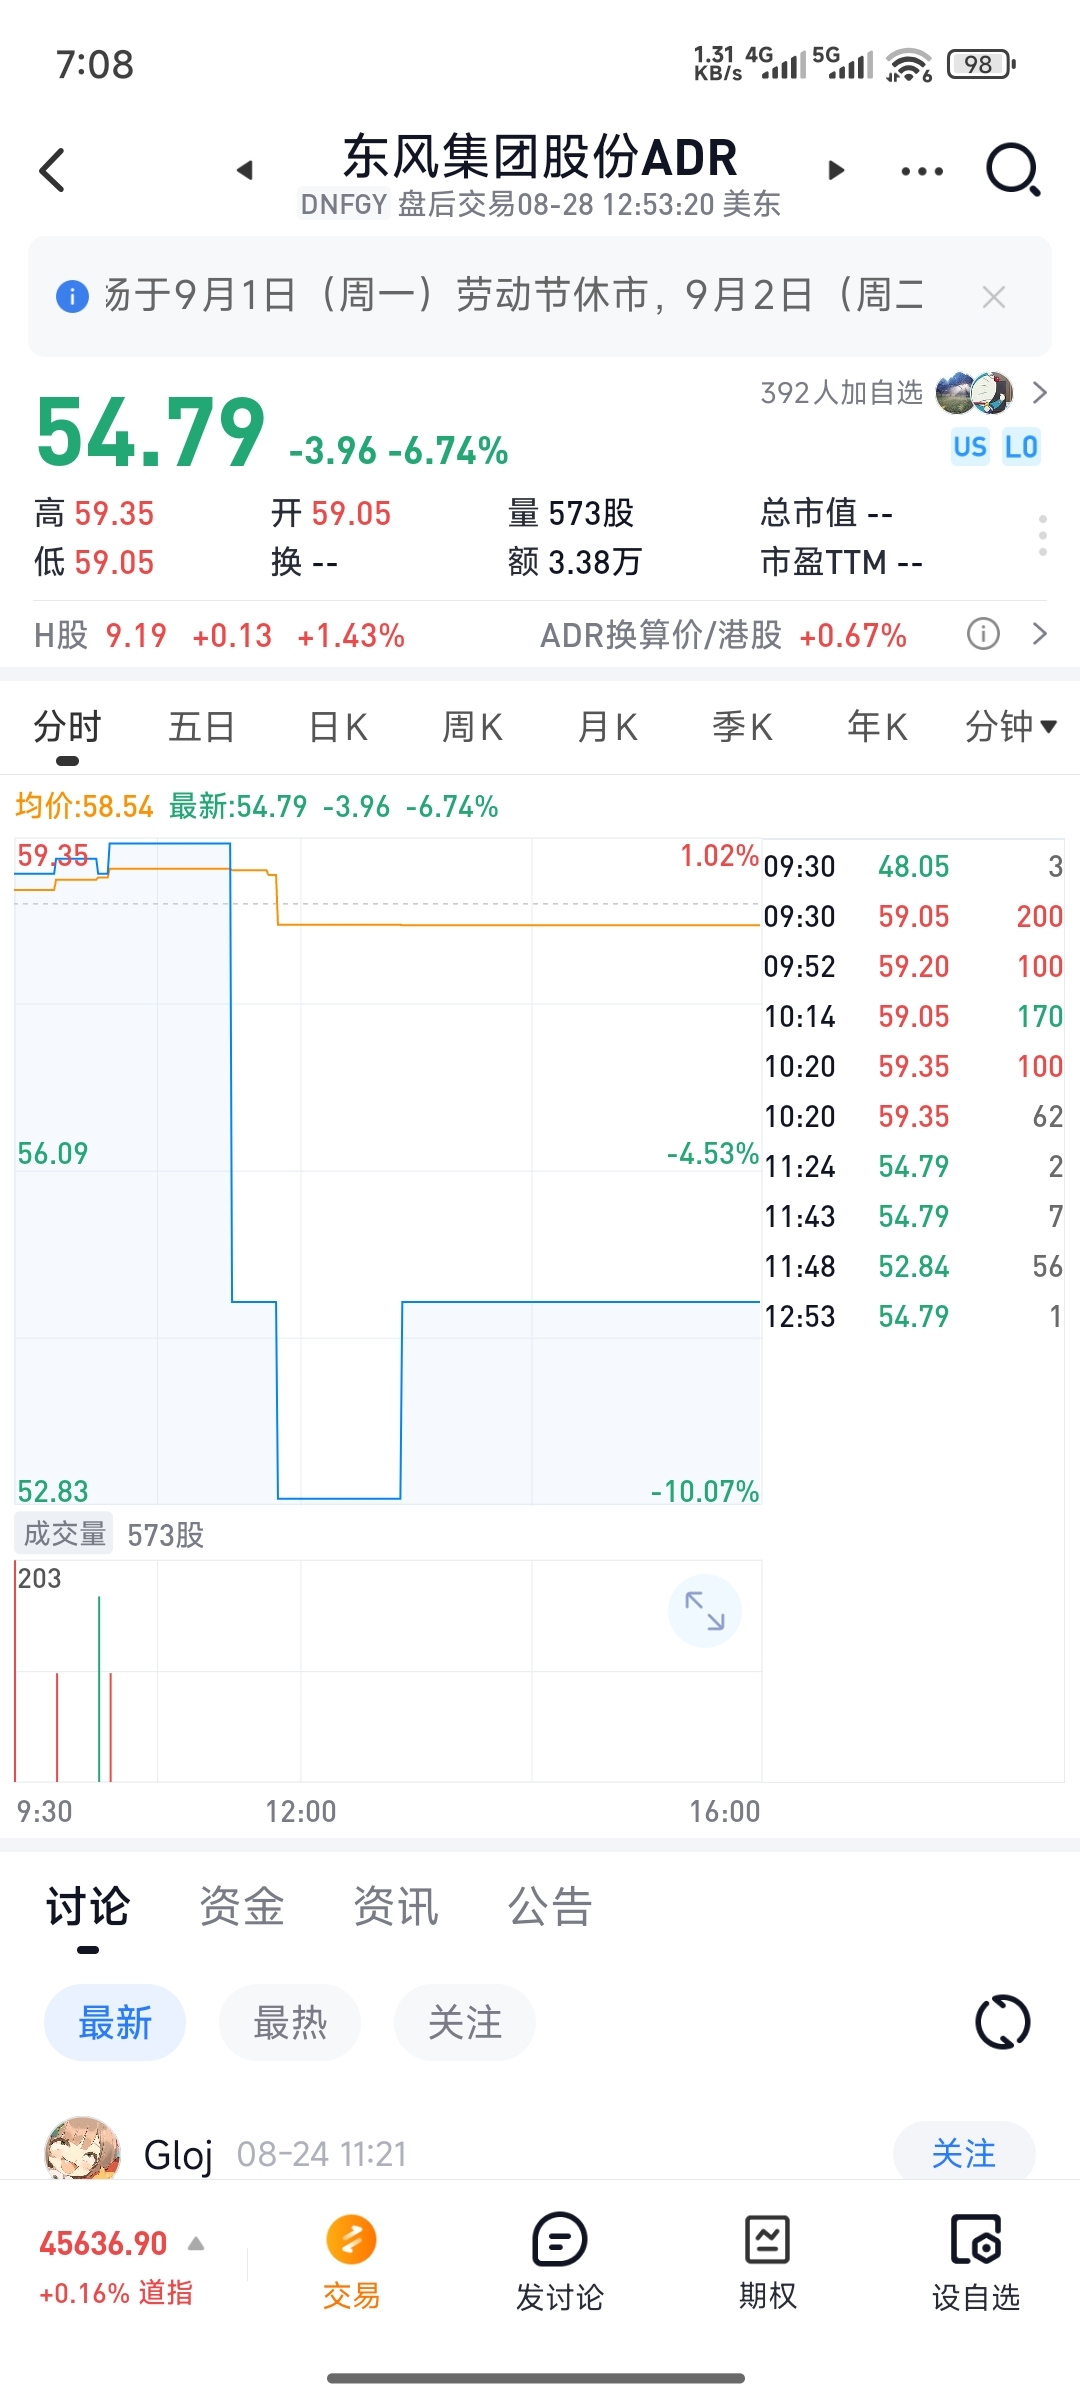Viewport: 1080px width, 2400px height.
Task: Select the 最新 discussion filter
Action: click(115, 2022)
